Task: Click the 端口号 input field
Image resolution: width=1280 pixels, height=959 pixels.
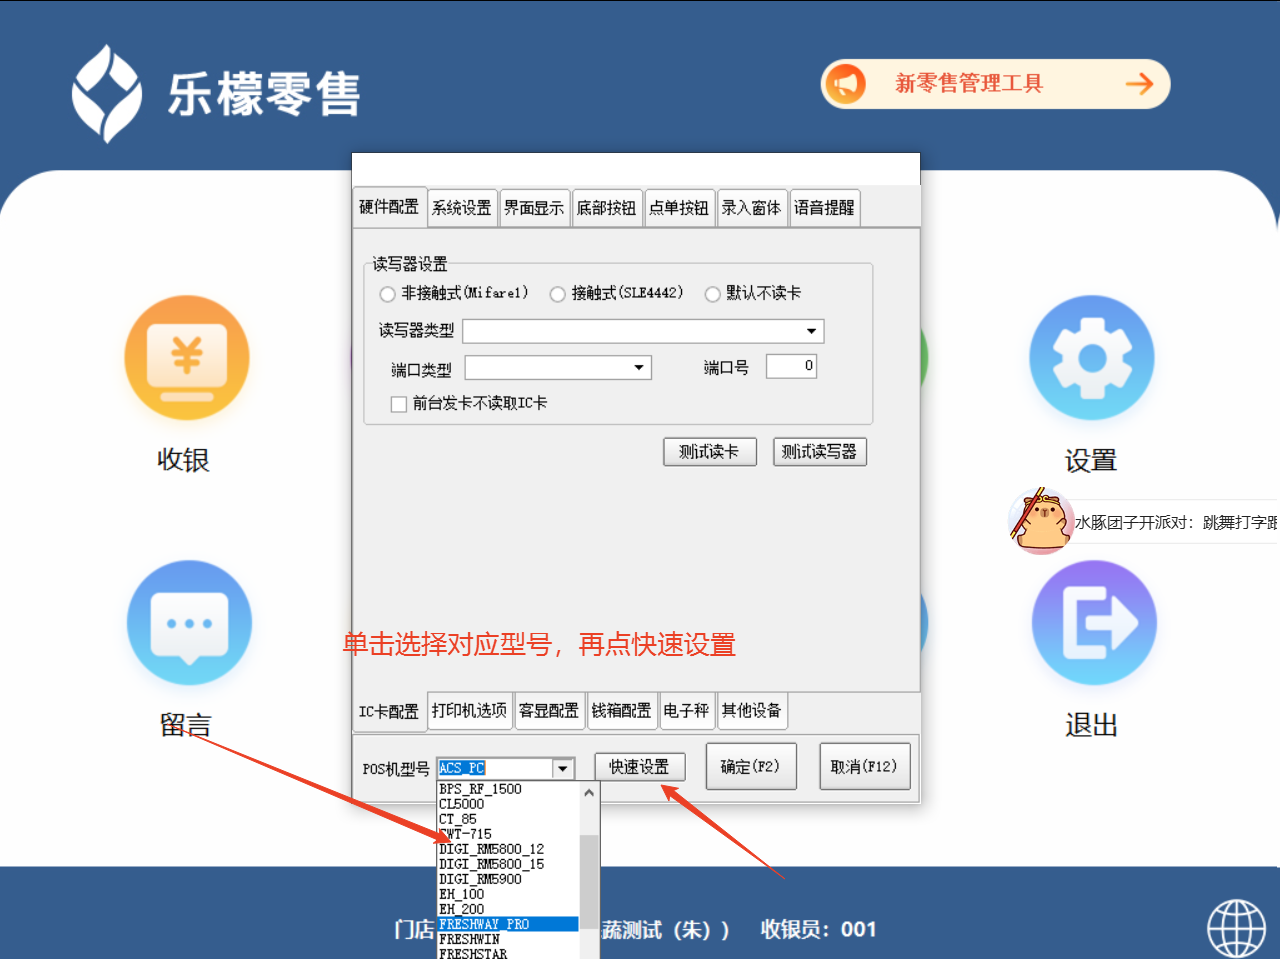Action: [792, 366]
